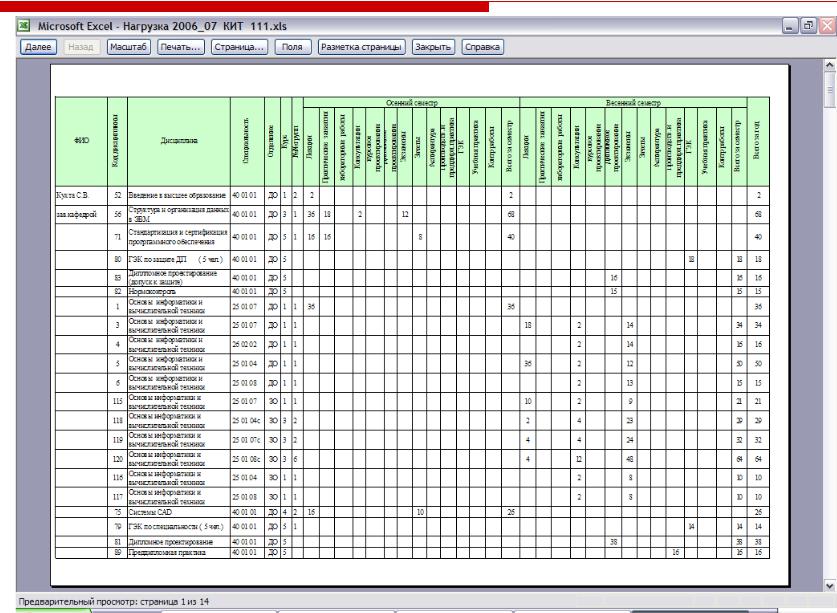
Task: Click 'Стандартизация и сертификация' discipline cell
Action: [x=179, y=237]
